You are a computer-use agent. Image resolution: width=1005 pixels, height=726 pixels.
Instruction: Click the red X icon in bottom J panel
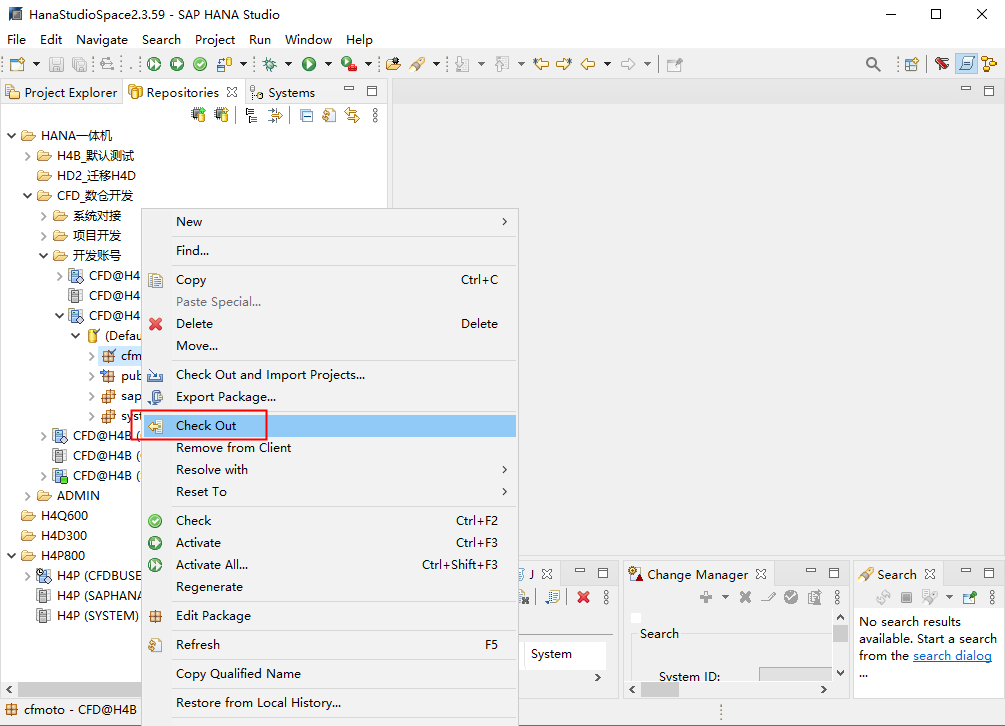tap(583, 597)
